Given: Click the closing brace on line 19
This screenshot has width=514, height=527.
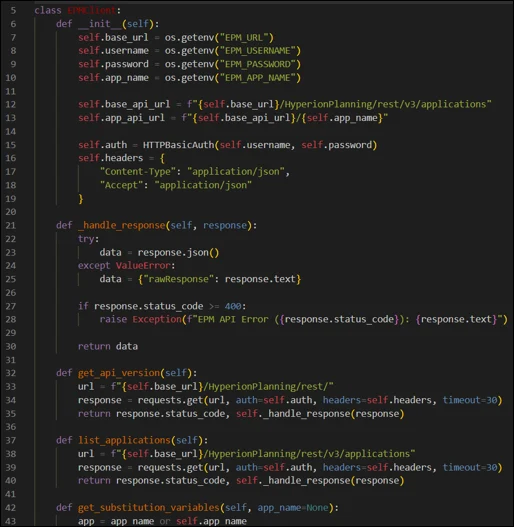Looking at the screenshot, I should pyautogui.click(x=81, y=199).
